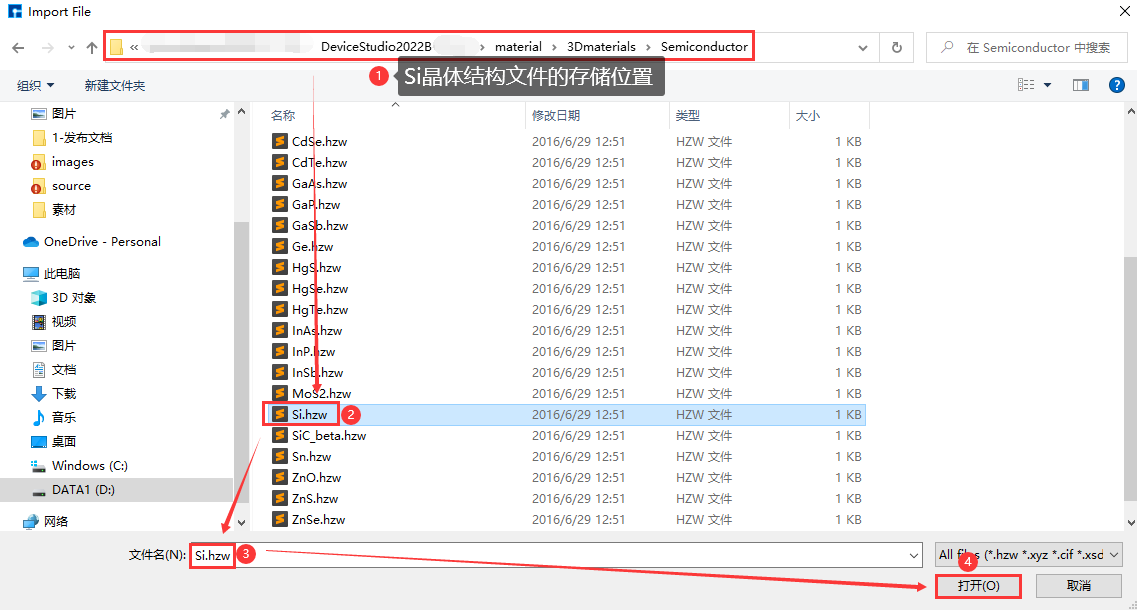Click the 文件名 input field
Screen dimensions: 1137x610
click(x=400, y=555)
